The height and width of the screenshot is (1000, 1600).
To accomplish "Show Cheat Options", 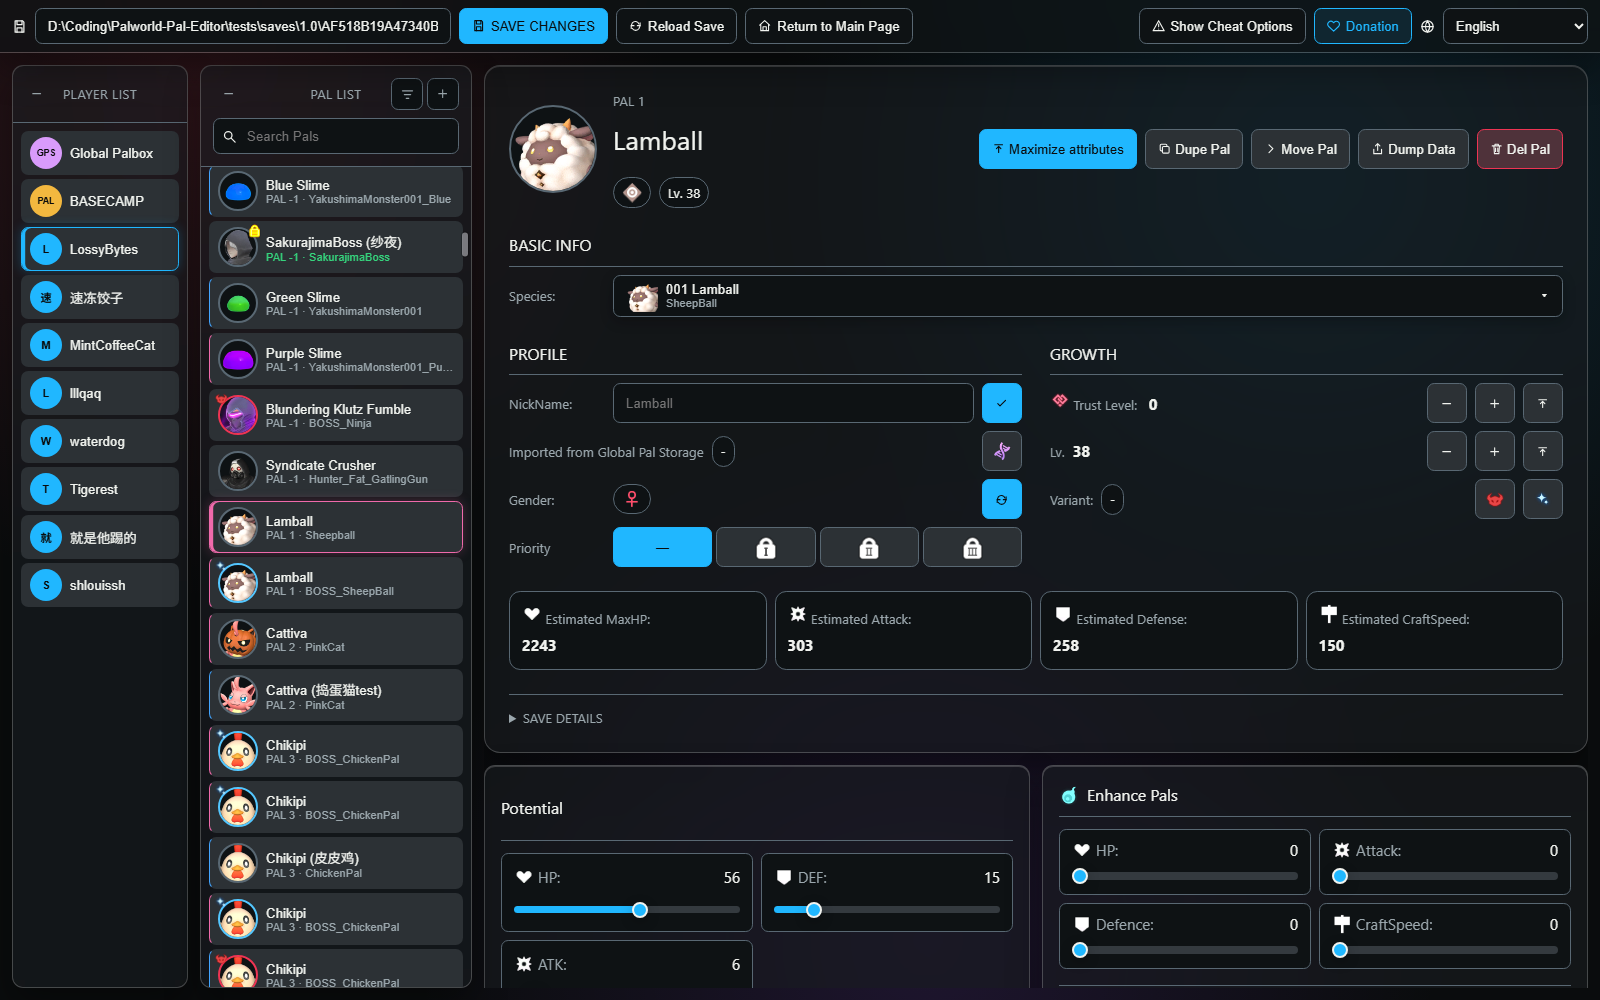I will 1222,27.
